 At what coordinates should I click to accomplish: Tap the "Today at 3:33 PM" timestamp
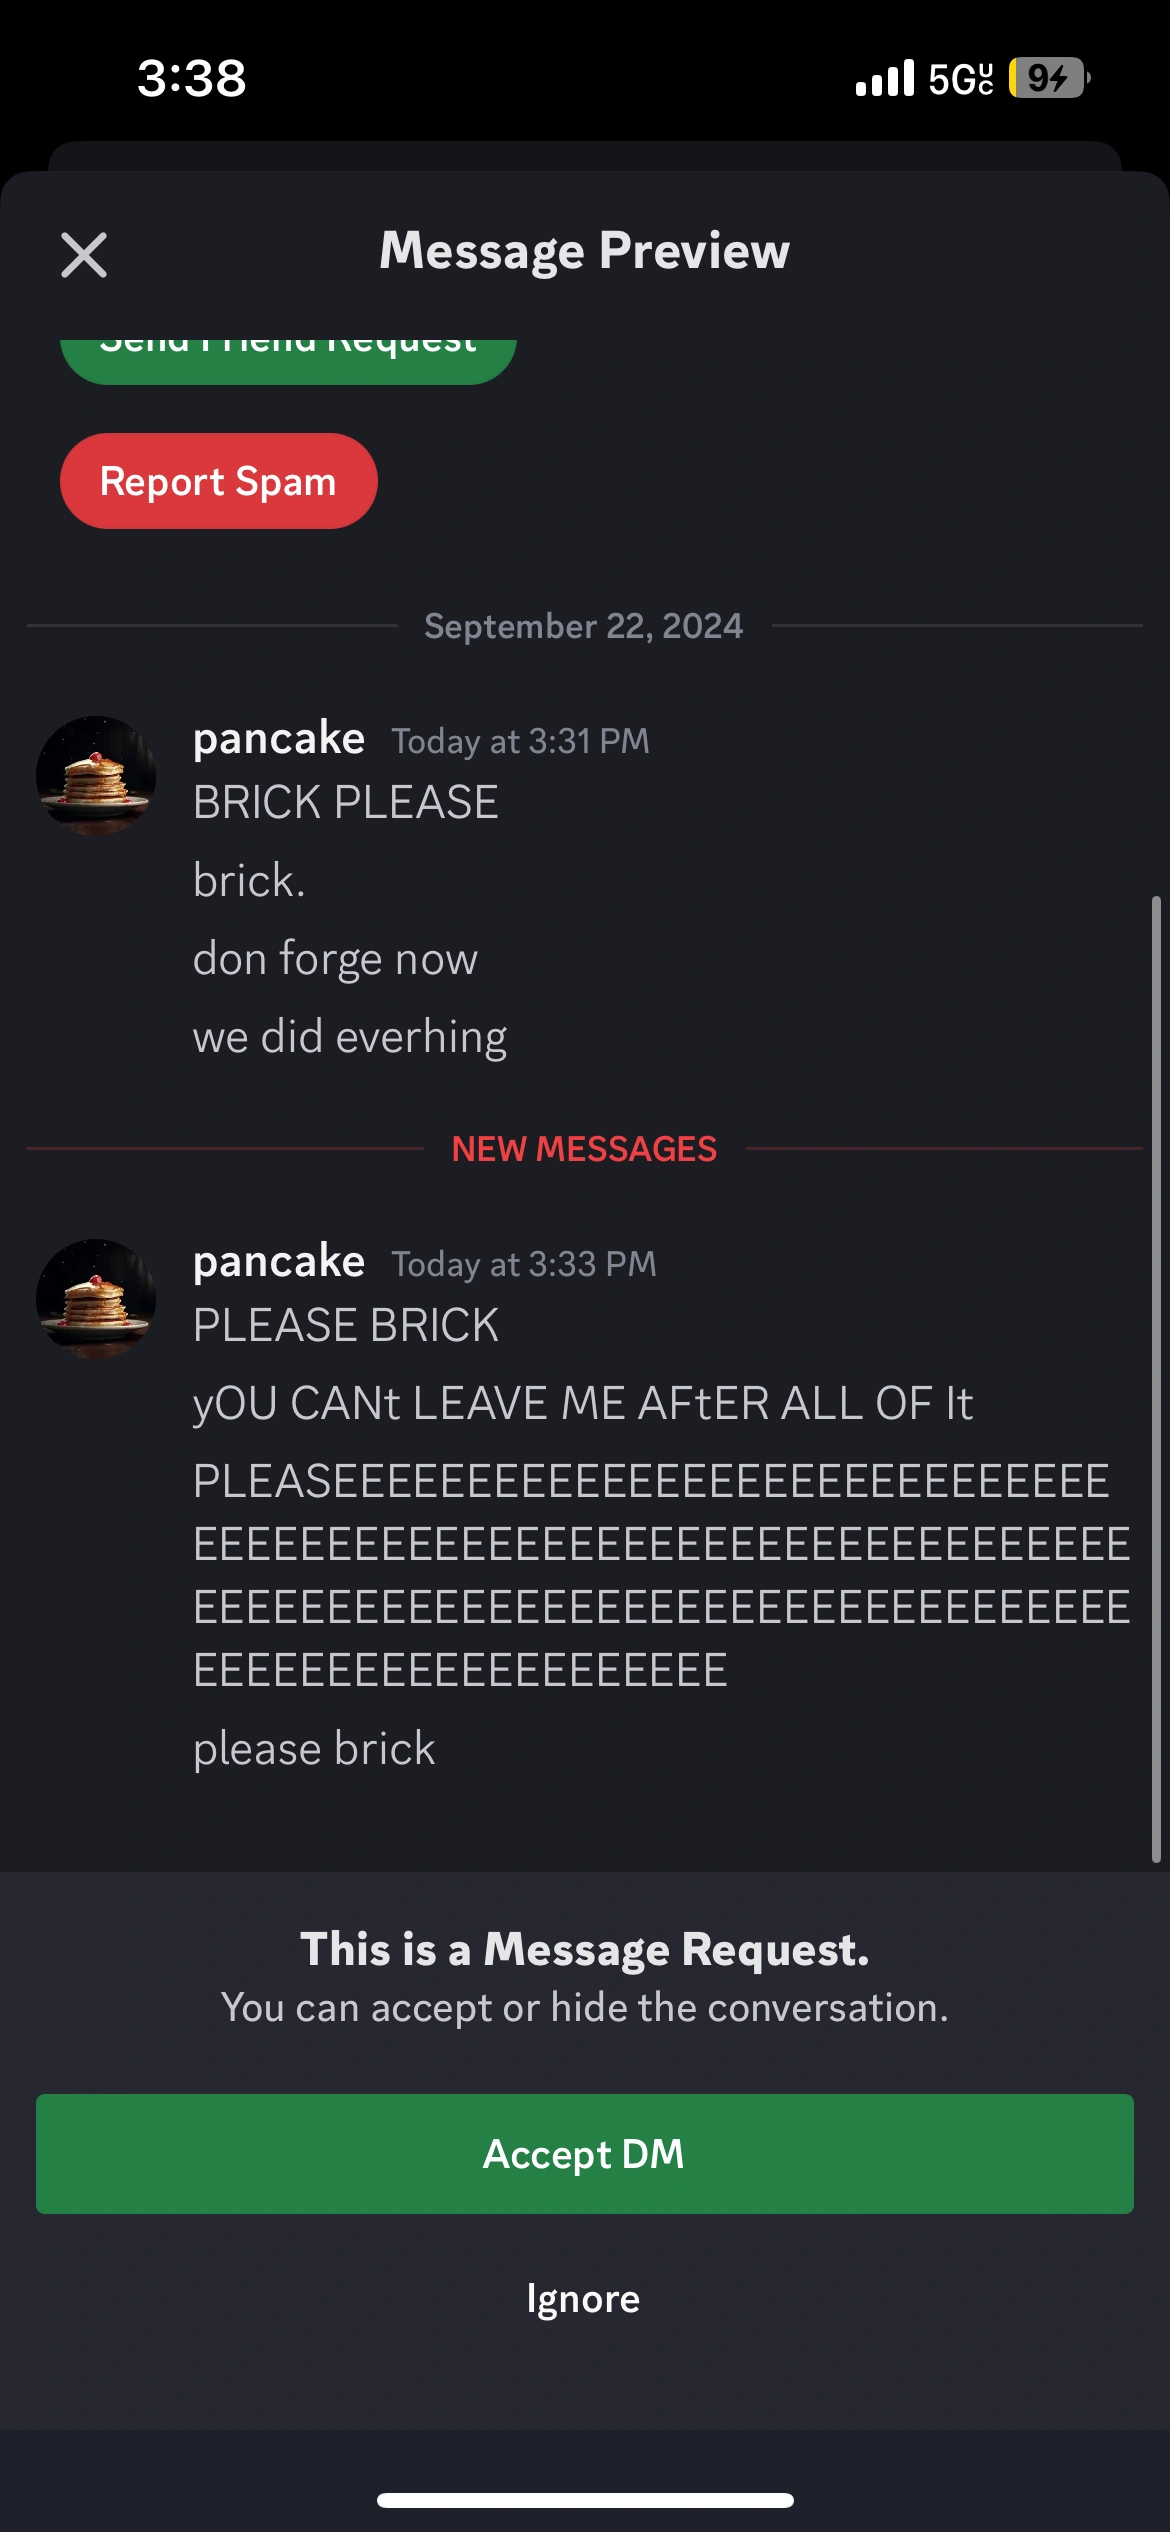tap(524, 1264)
